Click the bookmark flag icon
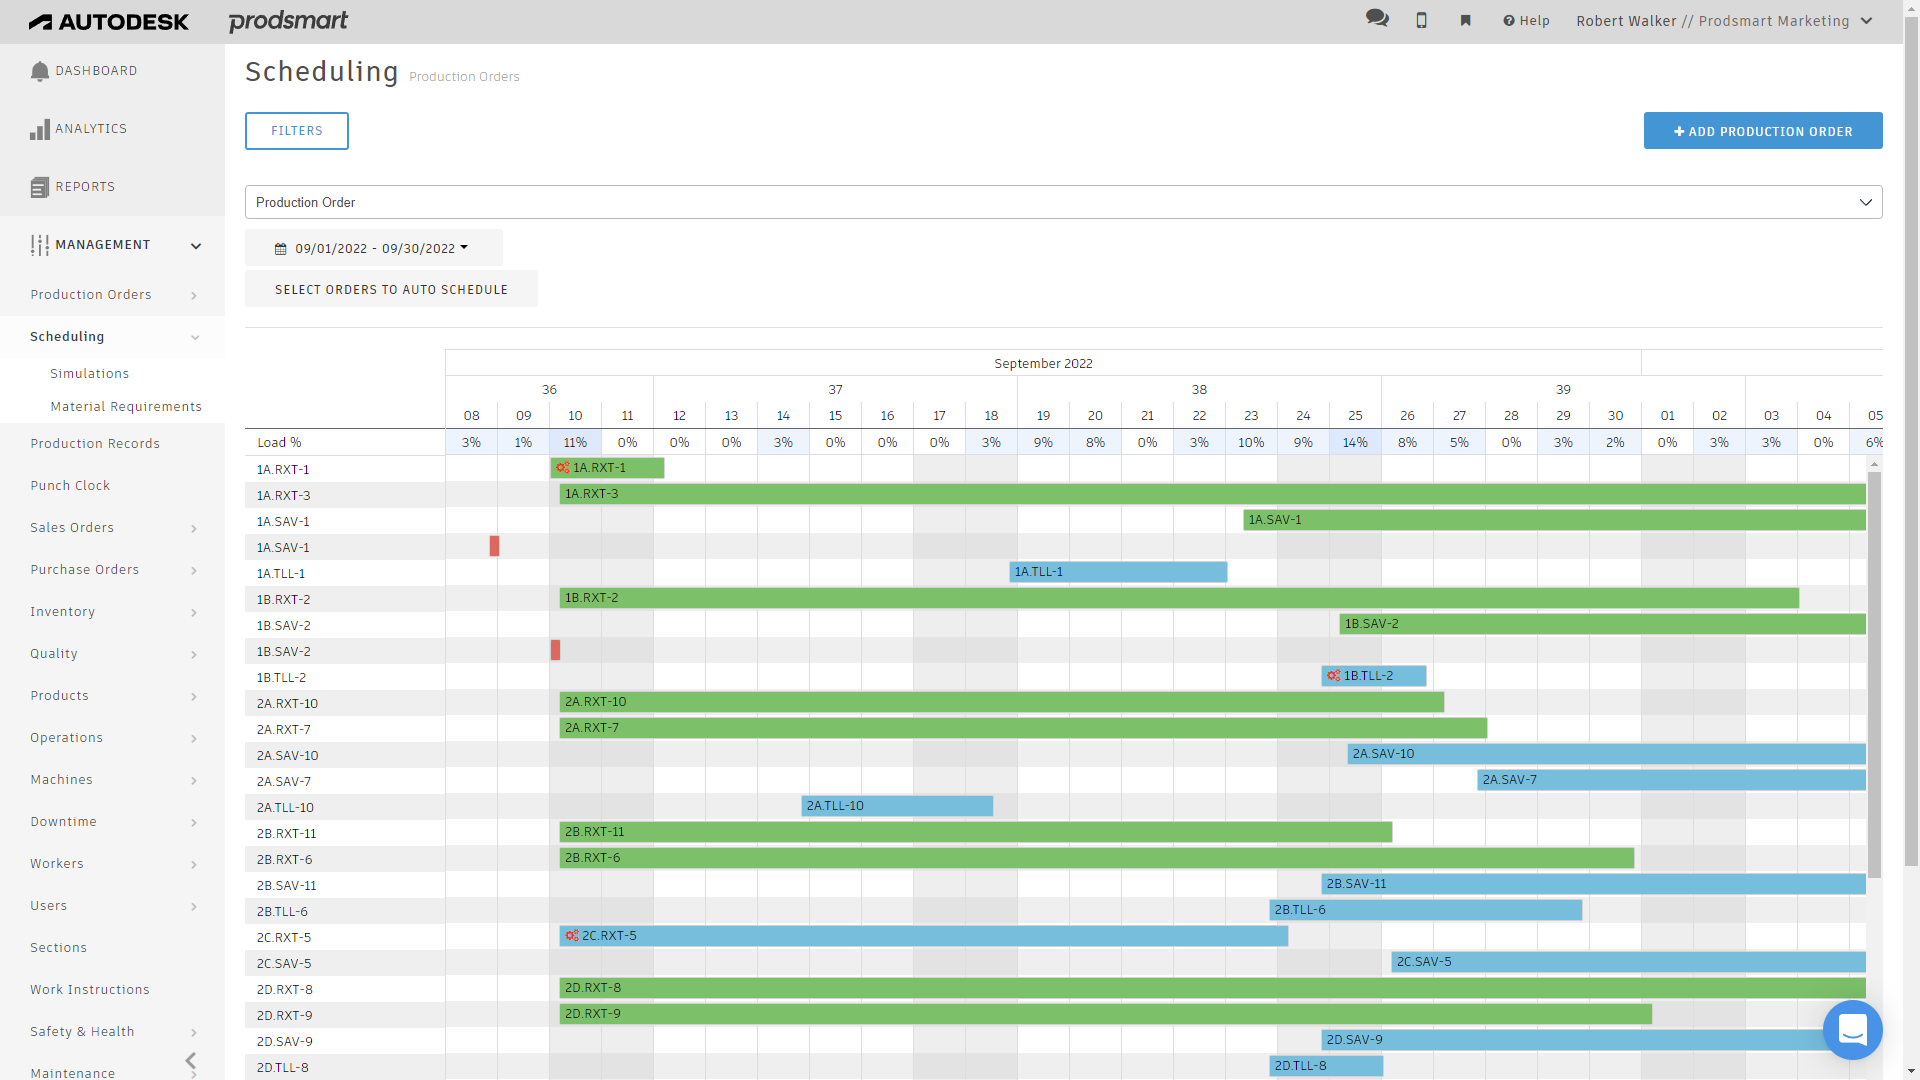This screenshot has width=1920, height=1080. 1465,20
